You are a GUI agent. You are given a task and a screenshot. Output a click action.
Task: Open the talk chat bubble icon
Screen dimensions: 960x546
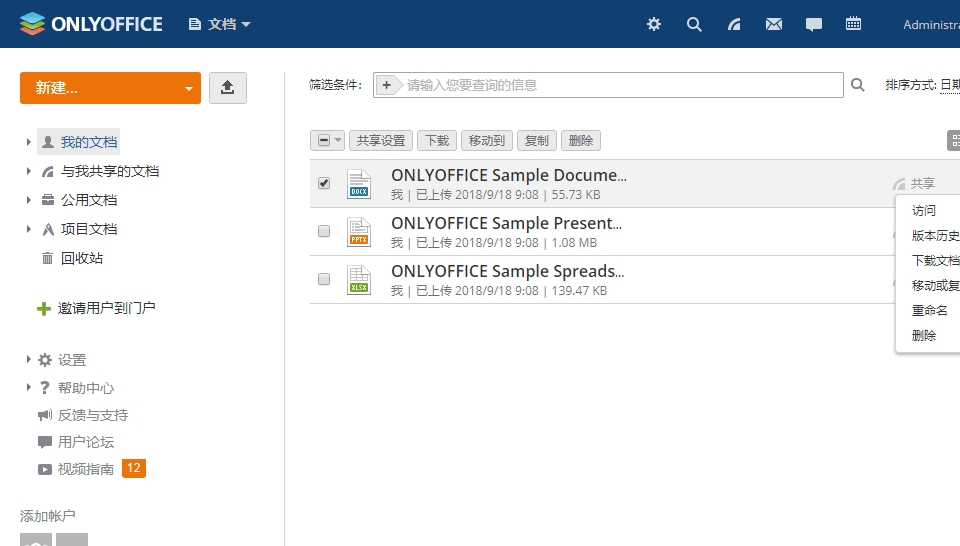click(814, 24)
